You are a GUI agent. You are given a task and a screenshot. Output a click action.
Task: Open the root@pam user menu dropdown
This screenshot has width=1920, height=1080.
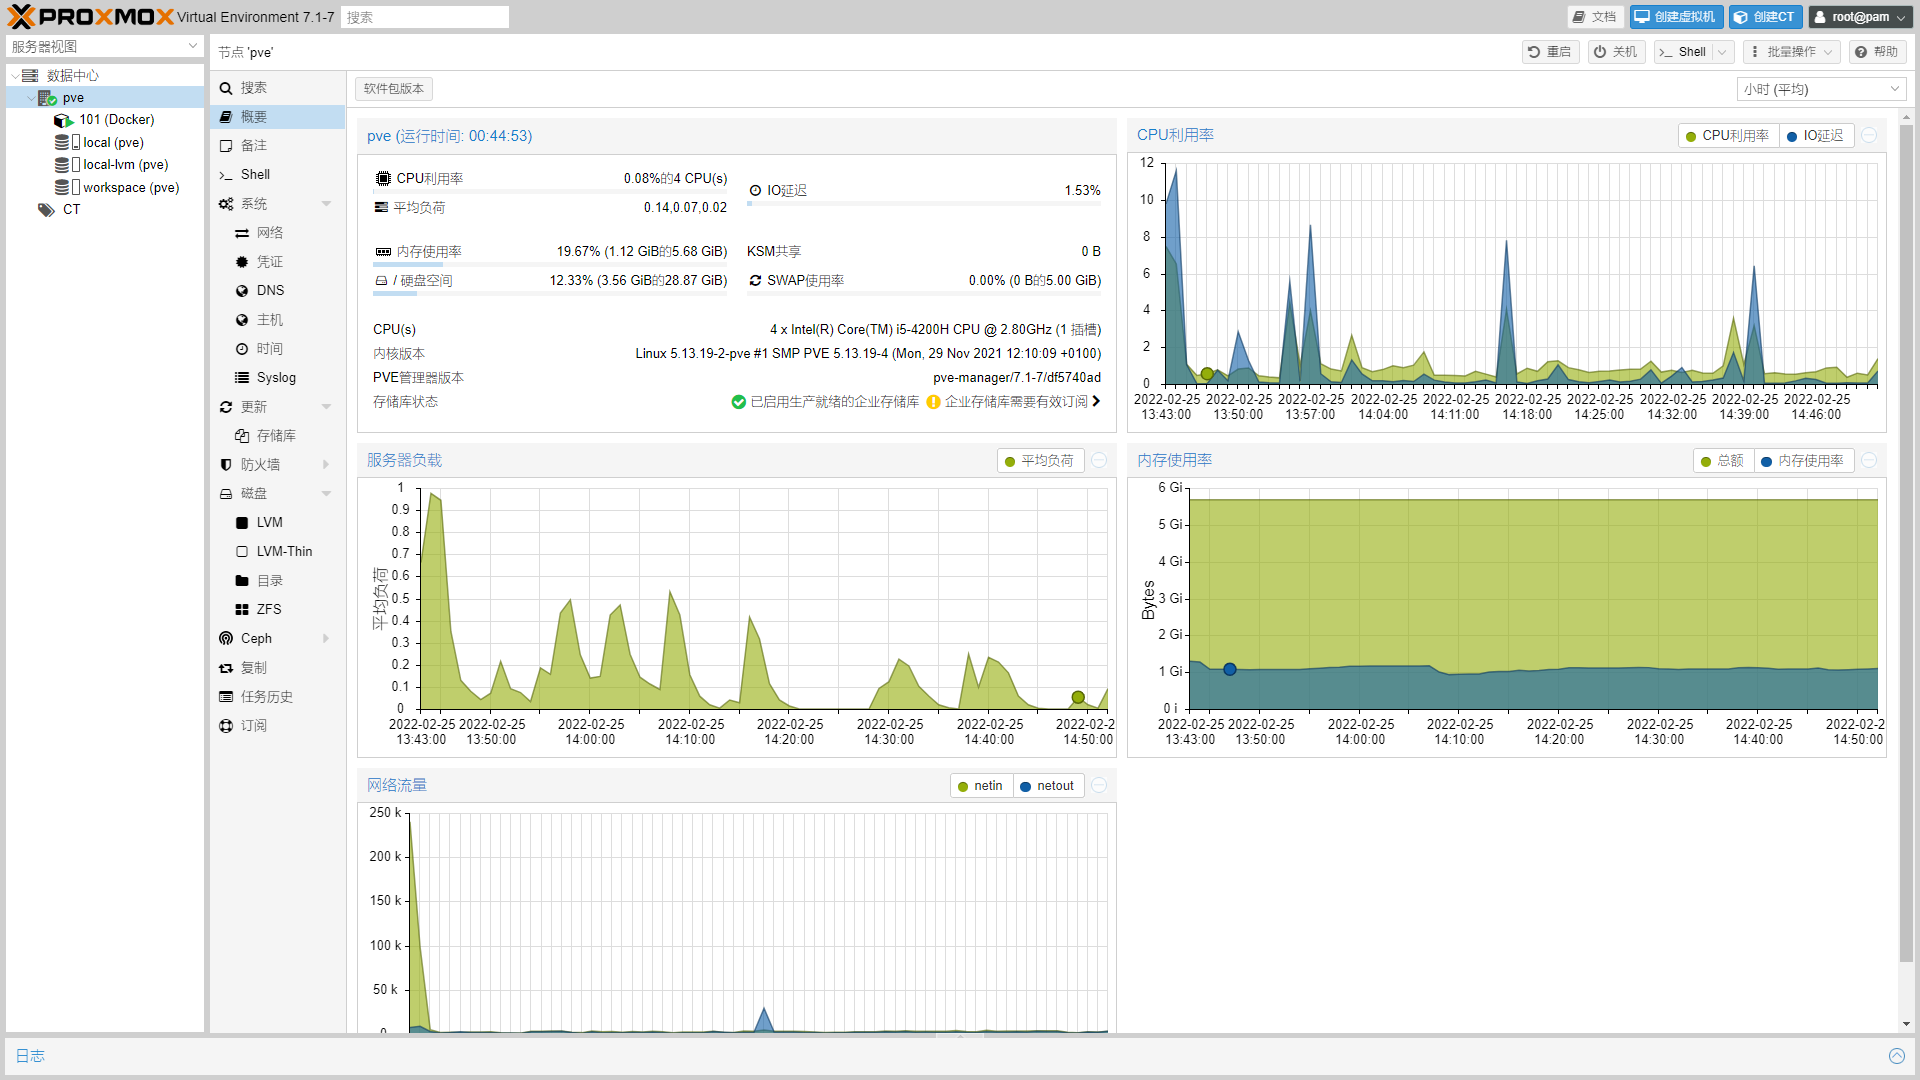1860,17
